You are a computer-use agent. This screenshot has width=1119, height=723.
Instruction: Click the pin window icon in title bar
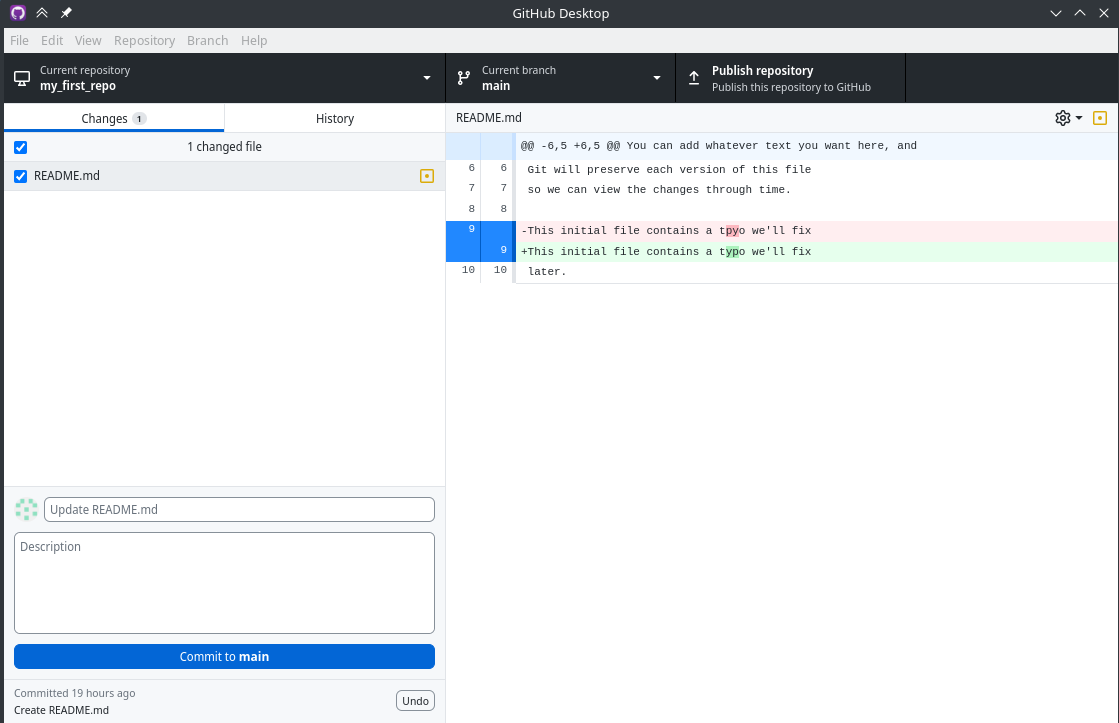click(x=66, y=13)
